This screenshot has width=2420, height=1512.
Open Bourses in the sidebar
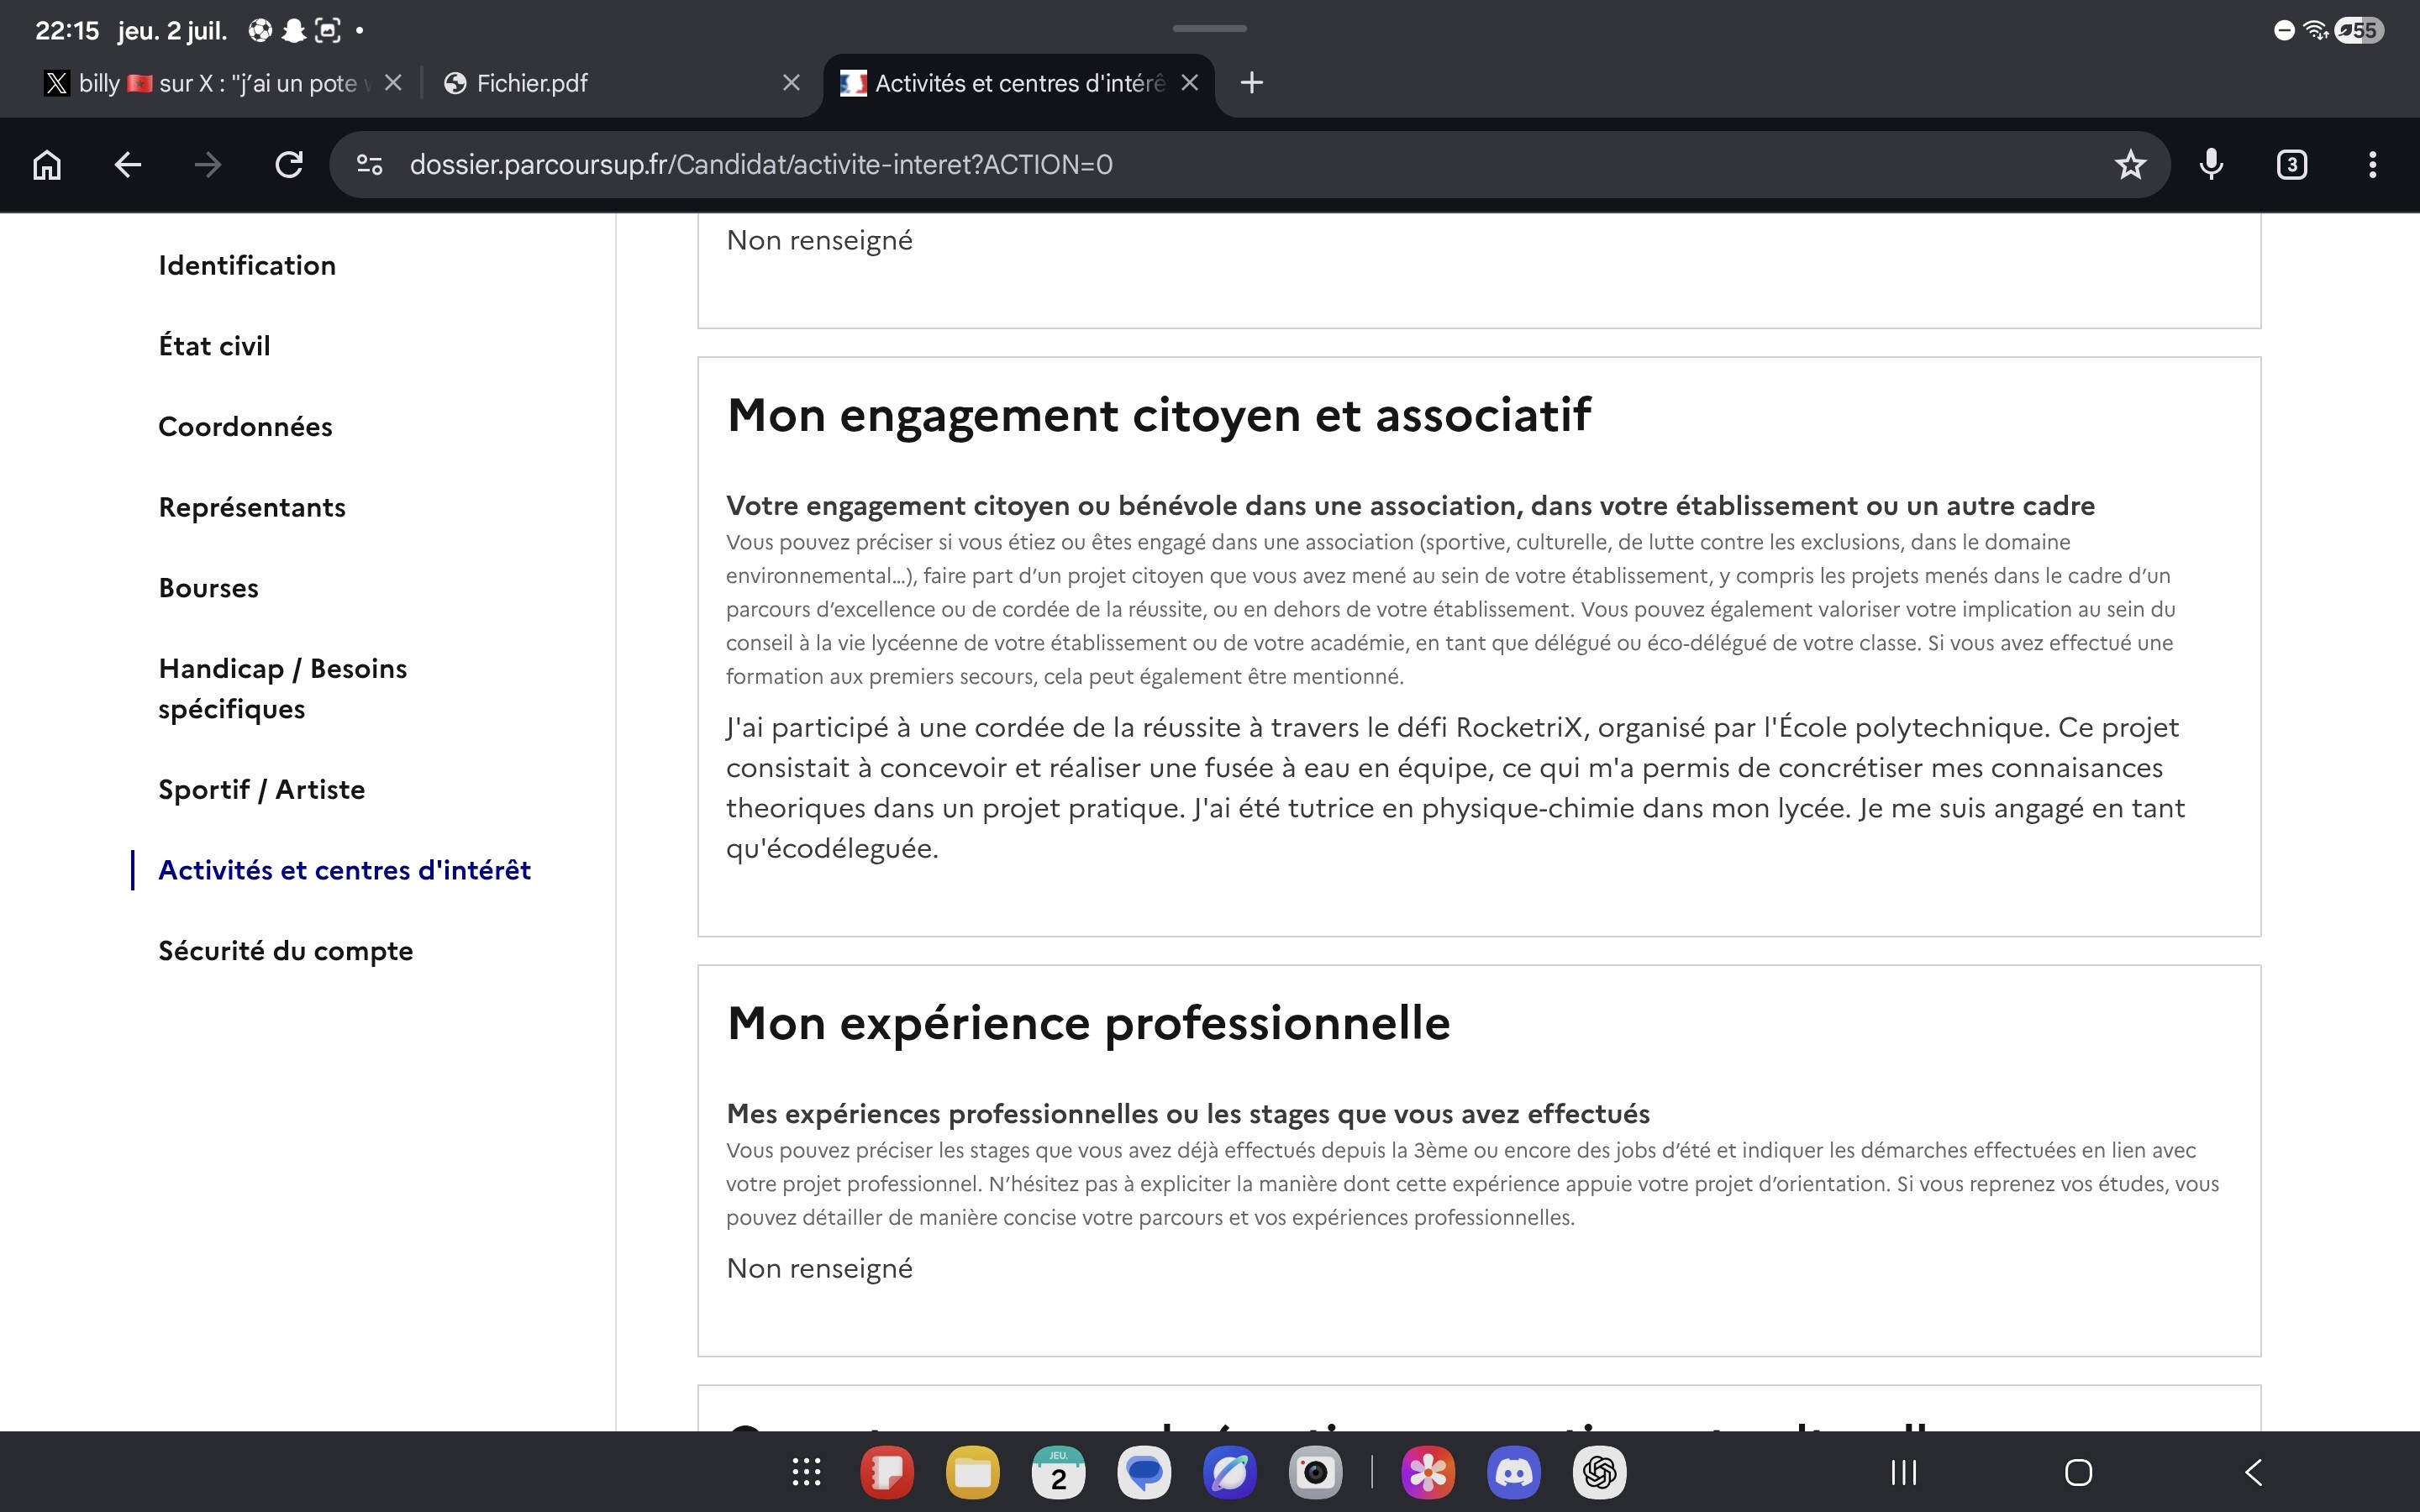[208, 588]
